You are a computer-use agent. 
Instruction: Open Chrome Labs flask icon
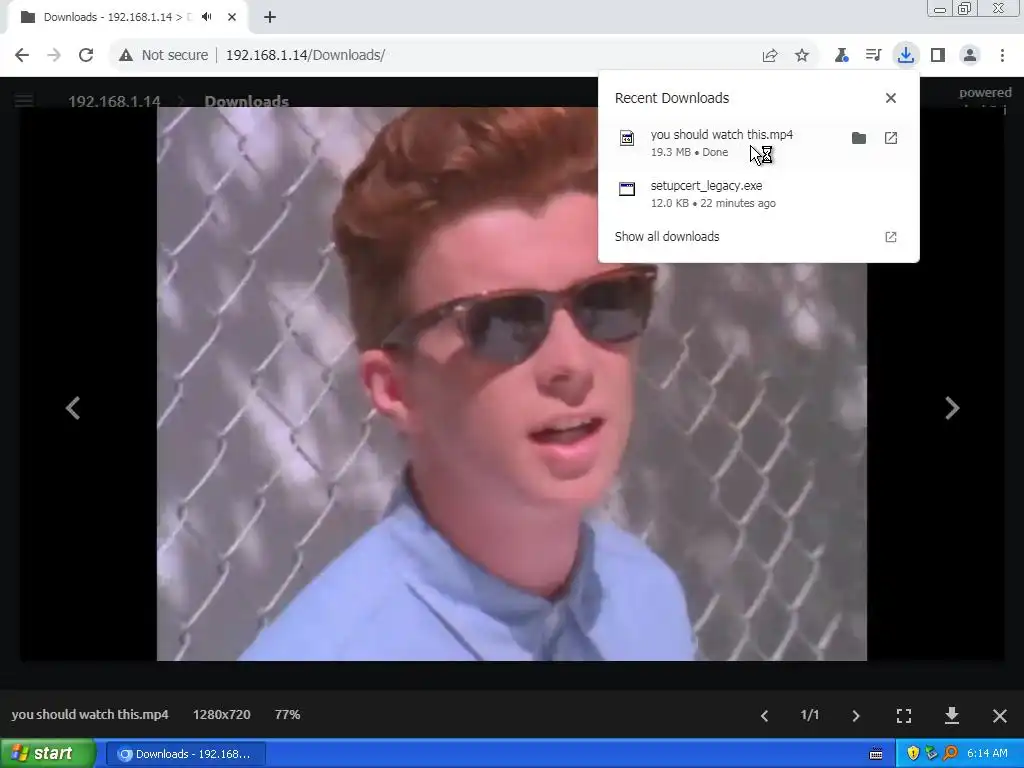click(841, 56)
